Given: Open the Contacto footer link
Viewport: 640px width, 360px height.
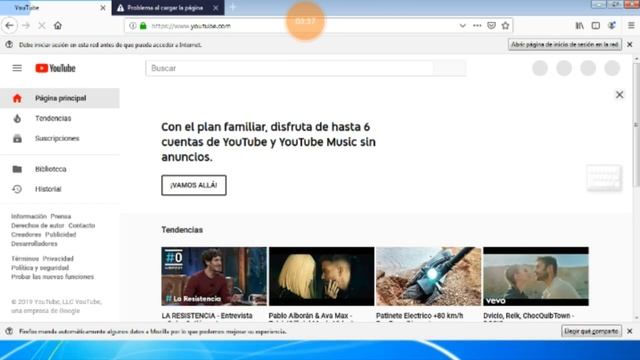Looking at the screenshot, I should tap(82, 226).
